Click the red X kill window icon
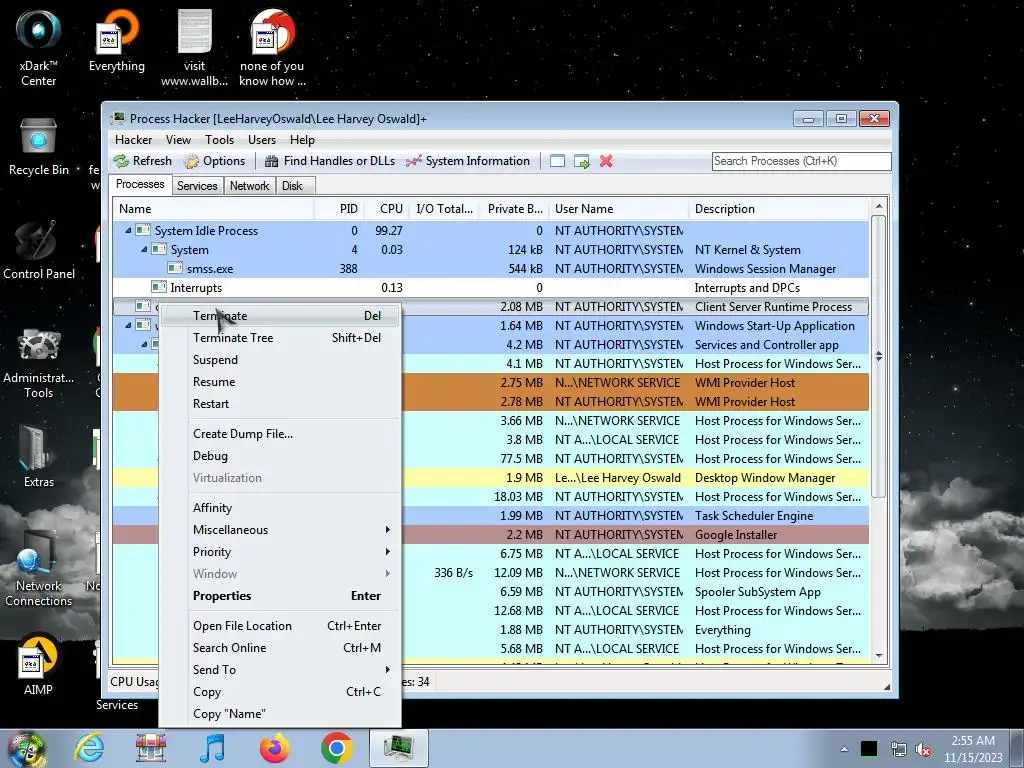The width and height of the screenshot is (1024, 768). click(606, 161)
